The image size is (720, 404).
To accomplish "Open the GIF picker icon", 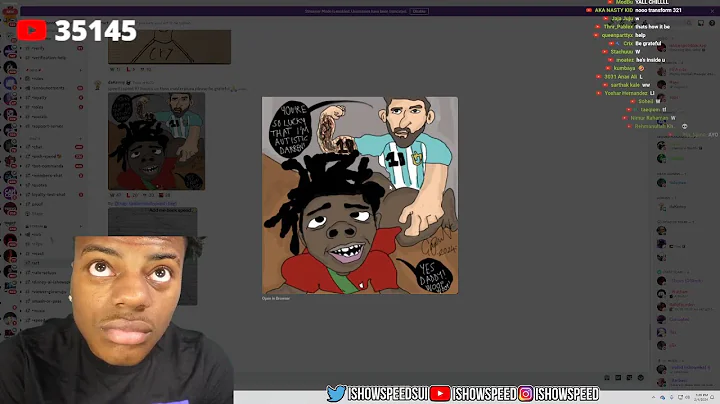I will (x=618, y=377).
